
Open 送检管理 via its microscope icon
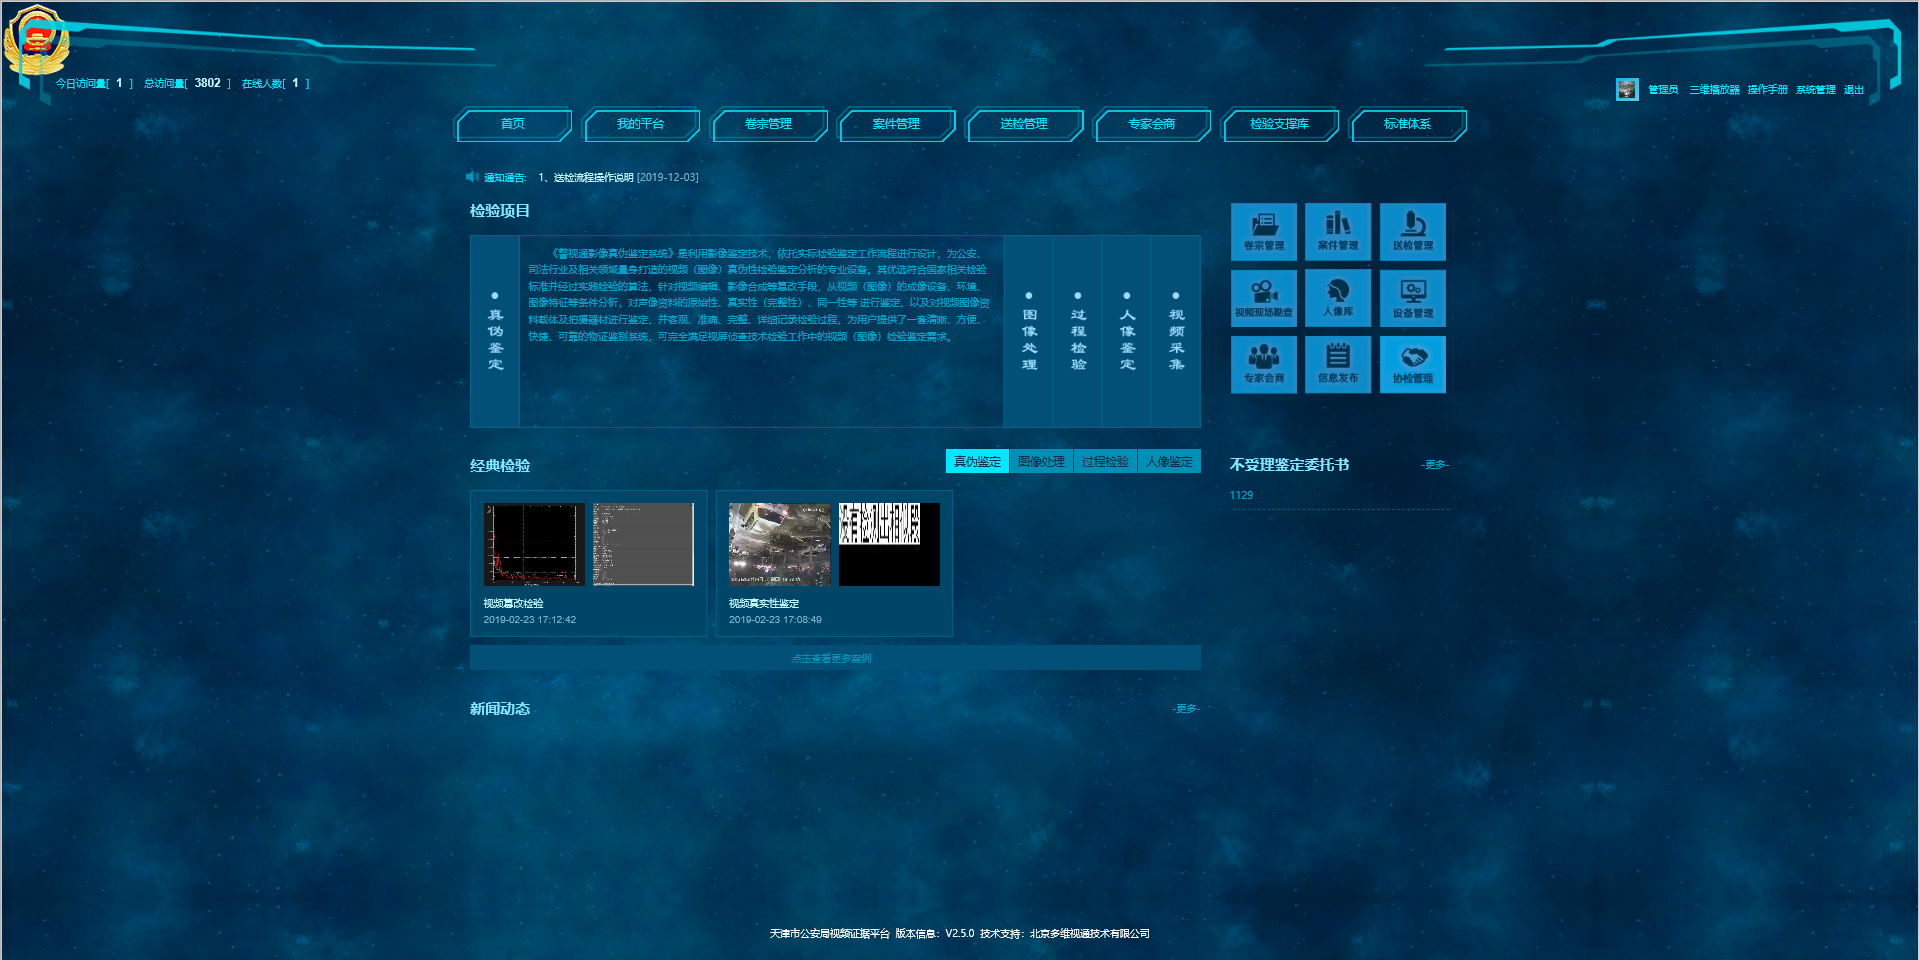(1412, 231)
